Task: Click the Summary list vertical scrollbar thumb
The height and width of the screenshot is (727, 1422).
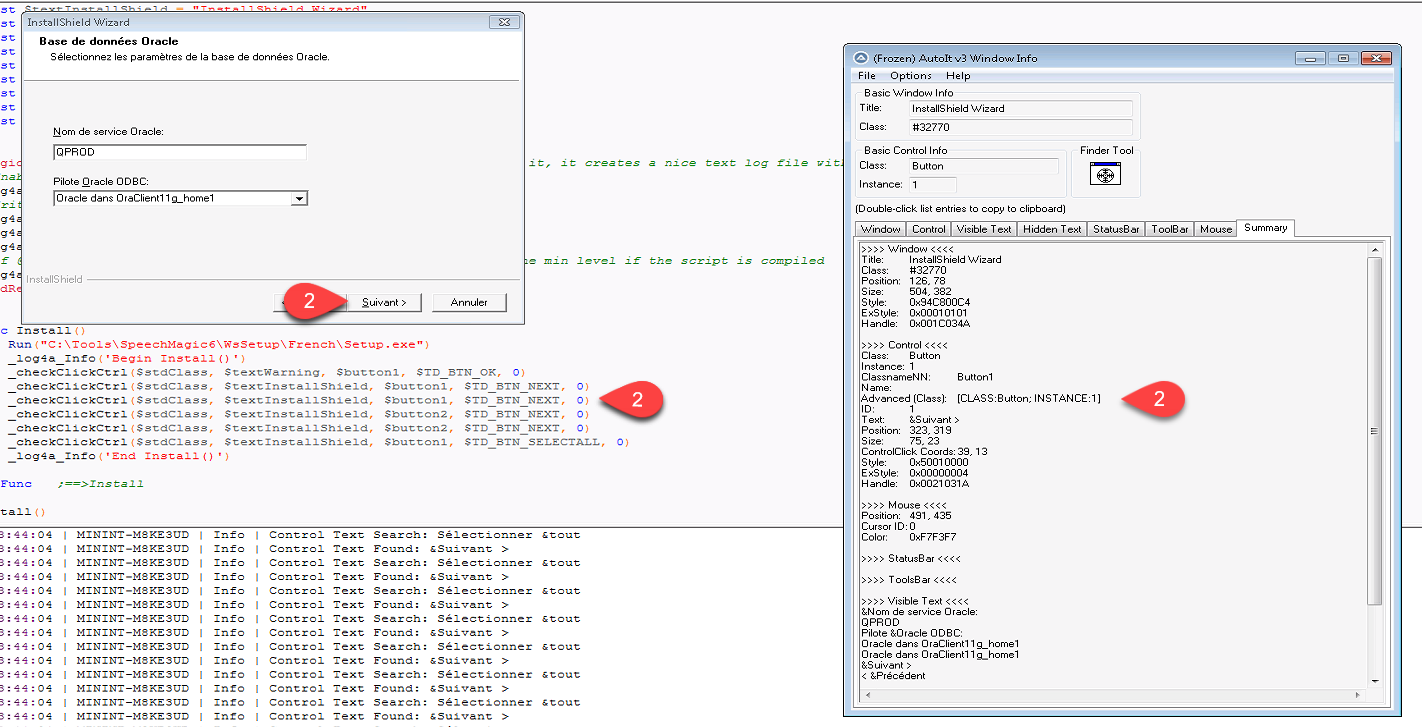Action: (1374, 430)
